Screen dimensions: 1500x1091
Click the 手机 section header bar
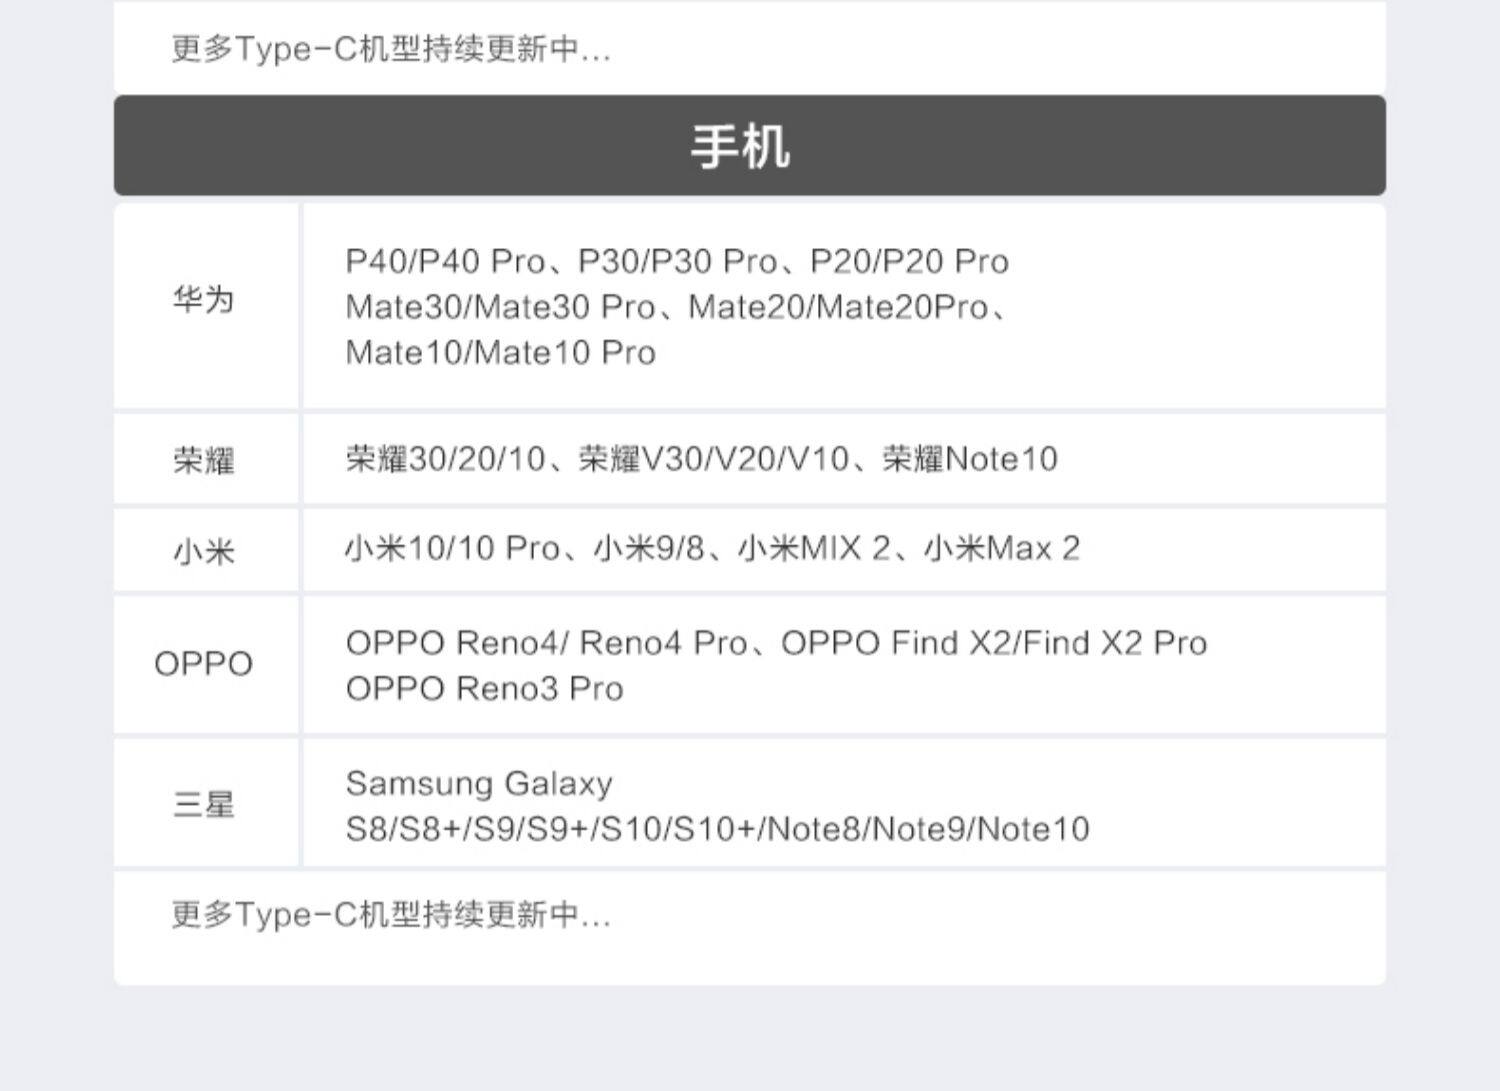point(749,145)
